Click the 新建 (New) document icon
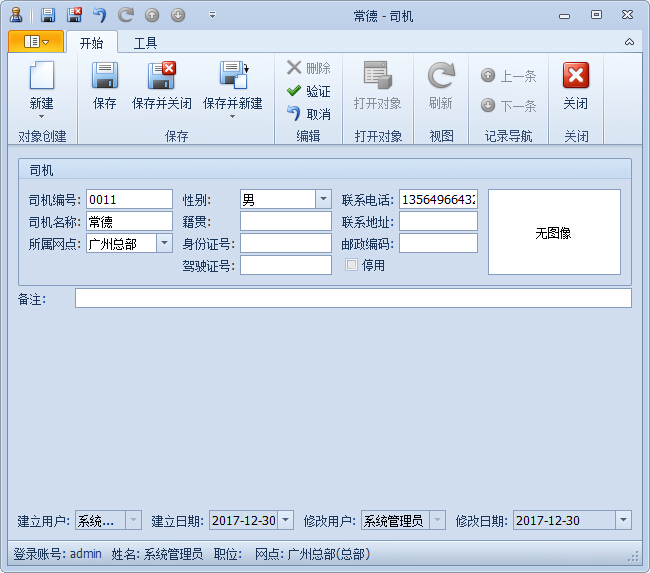Screen dimensions: 650x573 pos(41,76)
